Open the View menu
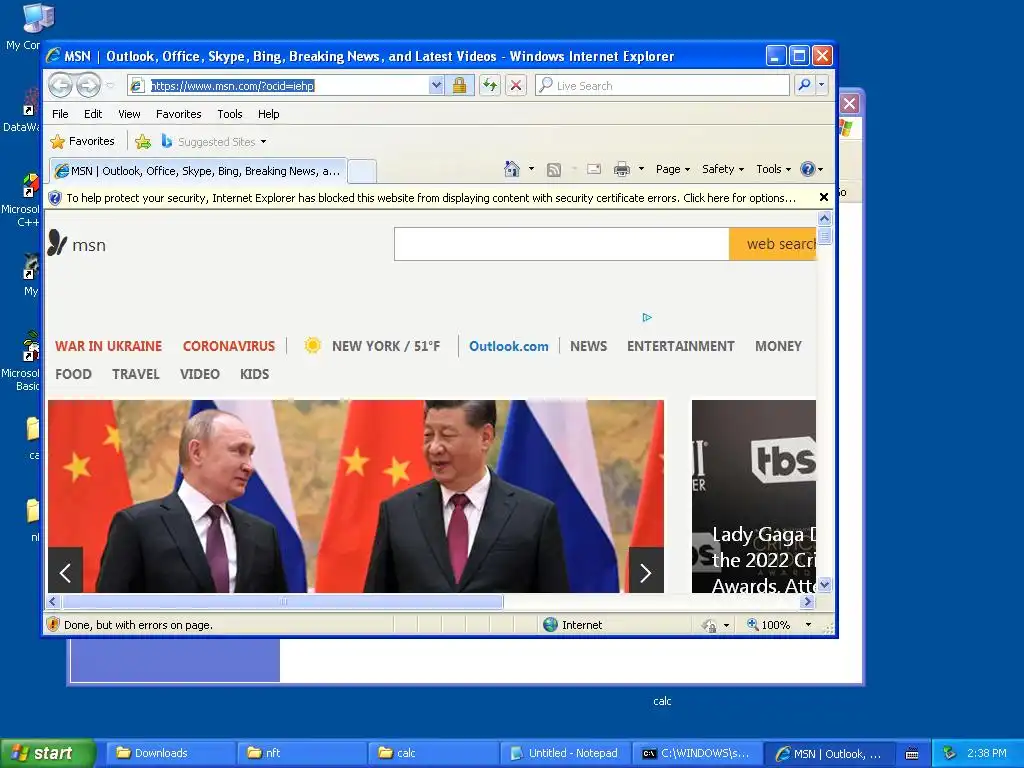This screenshot has height=768, width=1024. [129, 114]
